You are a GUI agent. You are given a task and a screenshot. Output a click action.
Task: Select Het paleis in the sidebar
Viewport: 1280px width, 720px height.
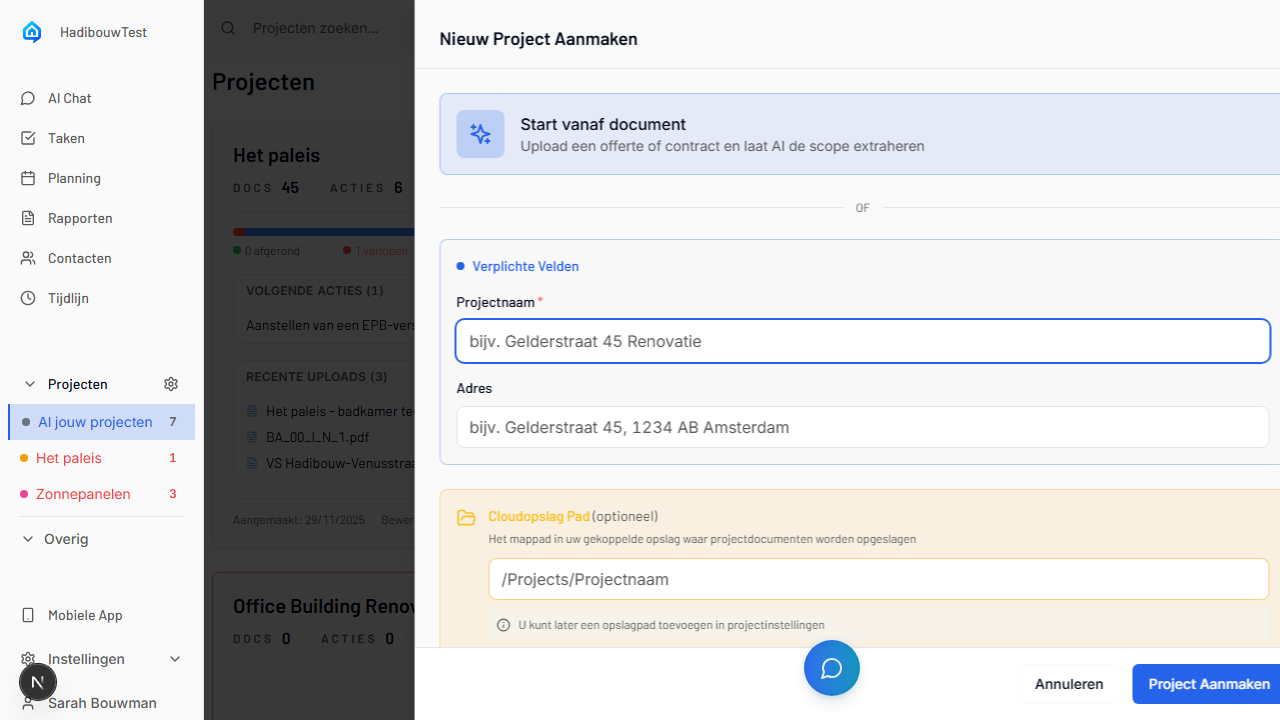click(68, 458)
